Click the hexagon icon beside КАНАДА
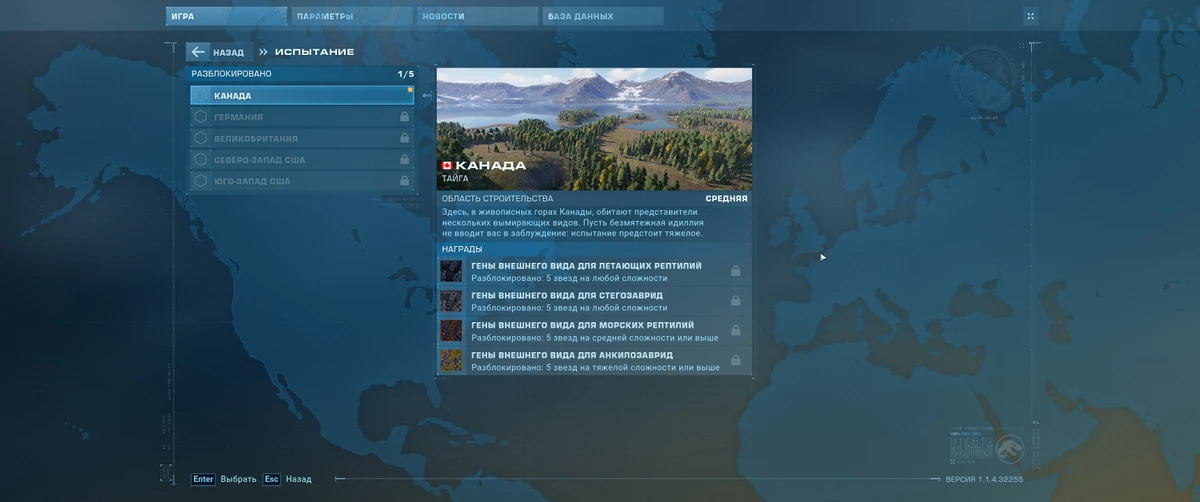 (x=201, y=96)
